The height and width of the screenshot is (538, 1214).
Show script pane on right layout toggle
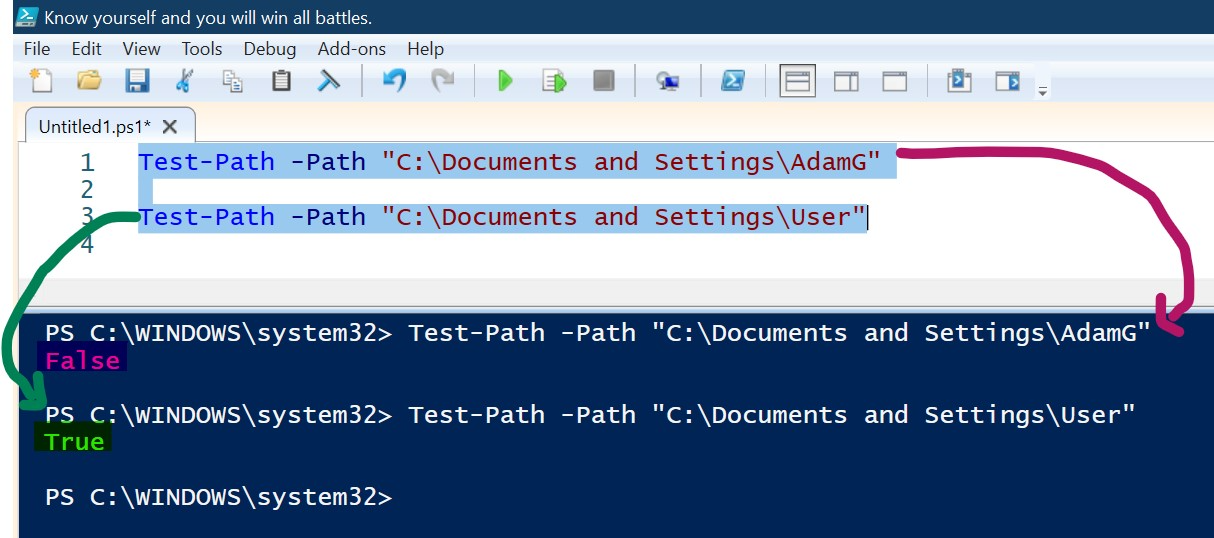846,81
